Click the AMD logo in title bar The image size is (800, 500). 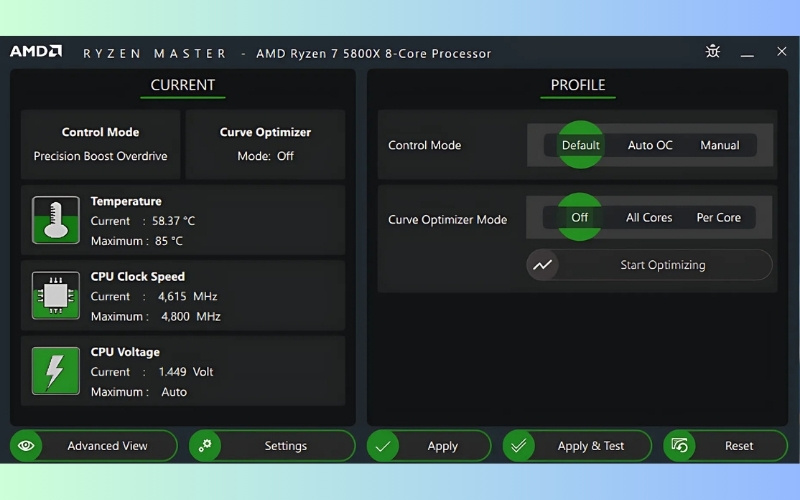point(36,52)
